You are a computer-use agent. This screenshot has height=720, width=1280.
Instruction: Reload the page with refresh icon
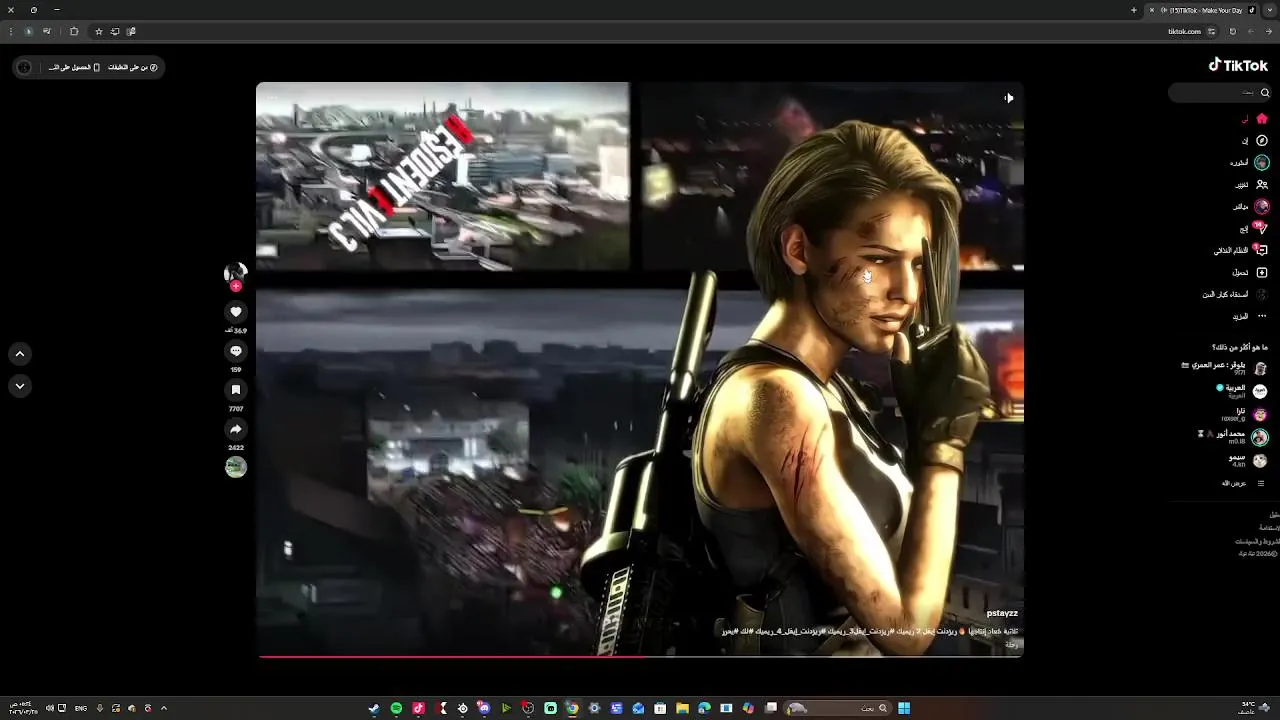point(1232,31)
